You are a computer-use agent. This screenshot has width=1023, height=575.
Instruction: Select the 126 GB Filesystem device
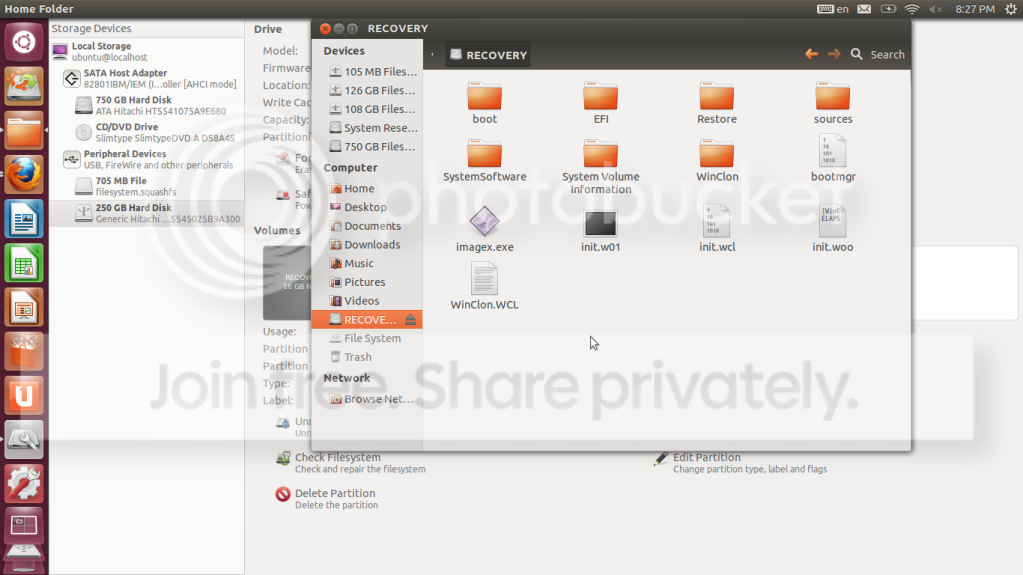[x=373, y=90]
